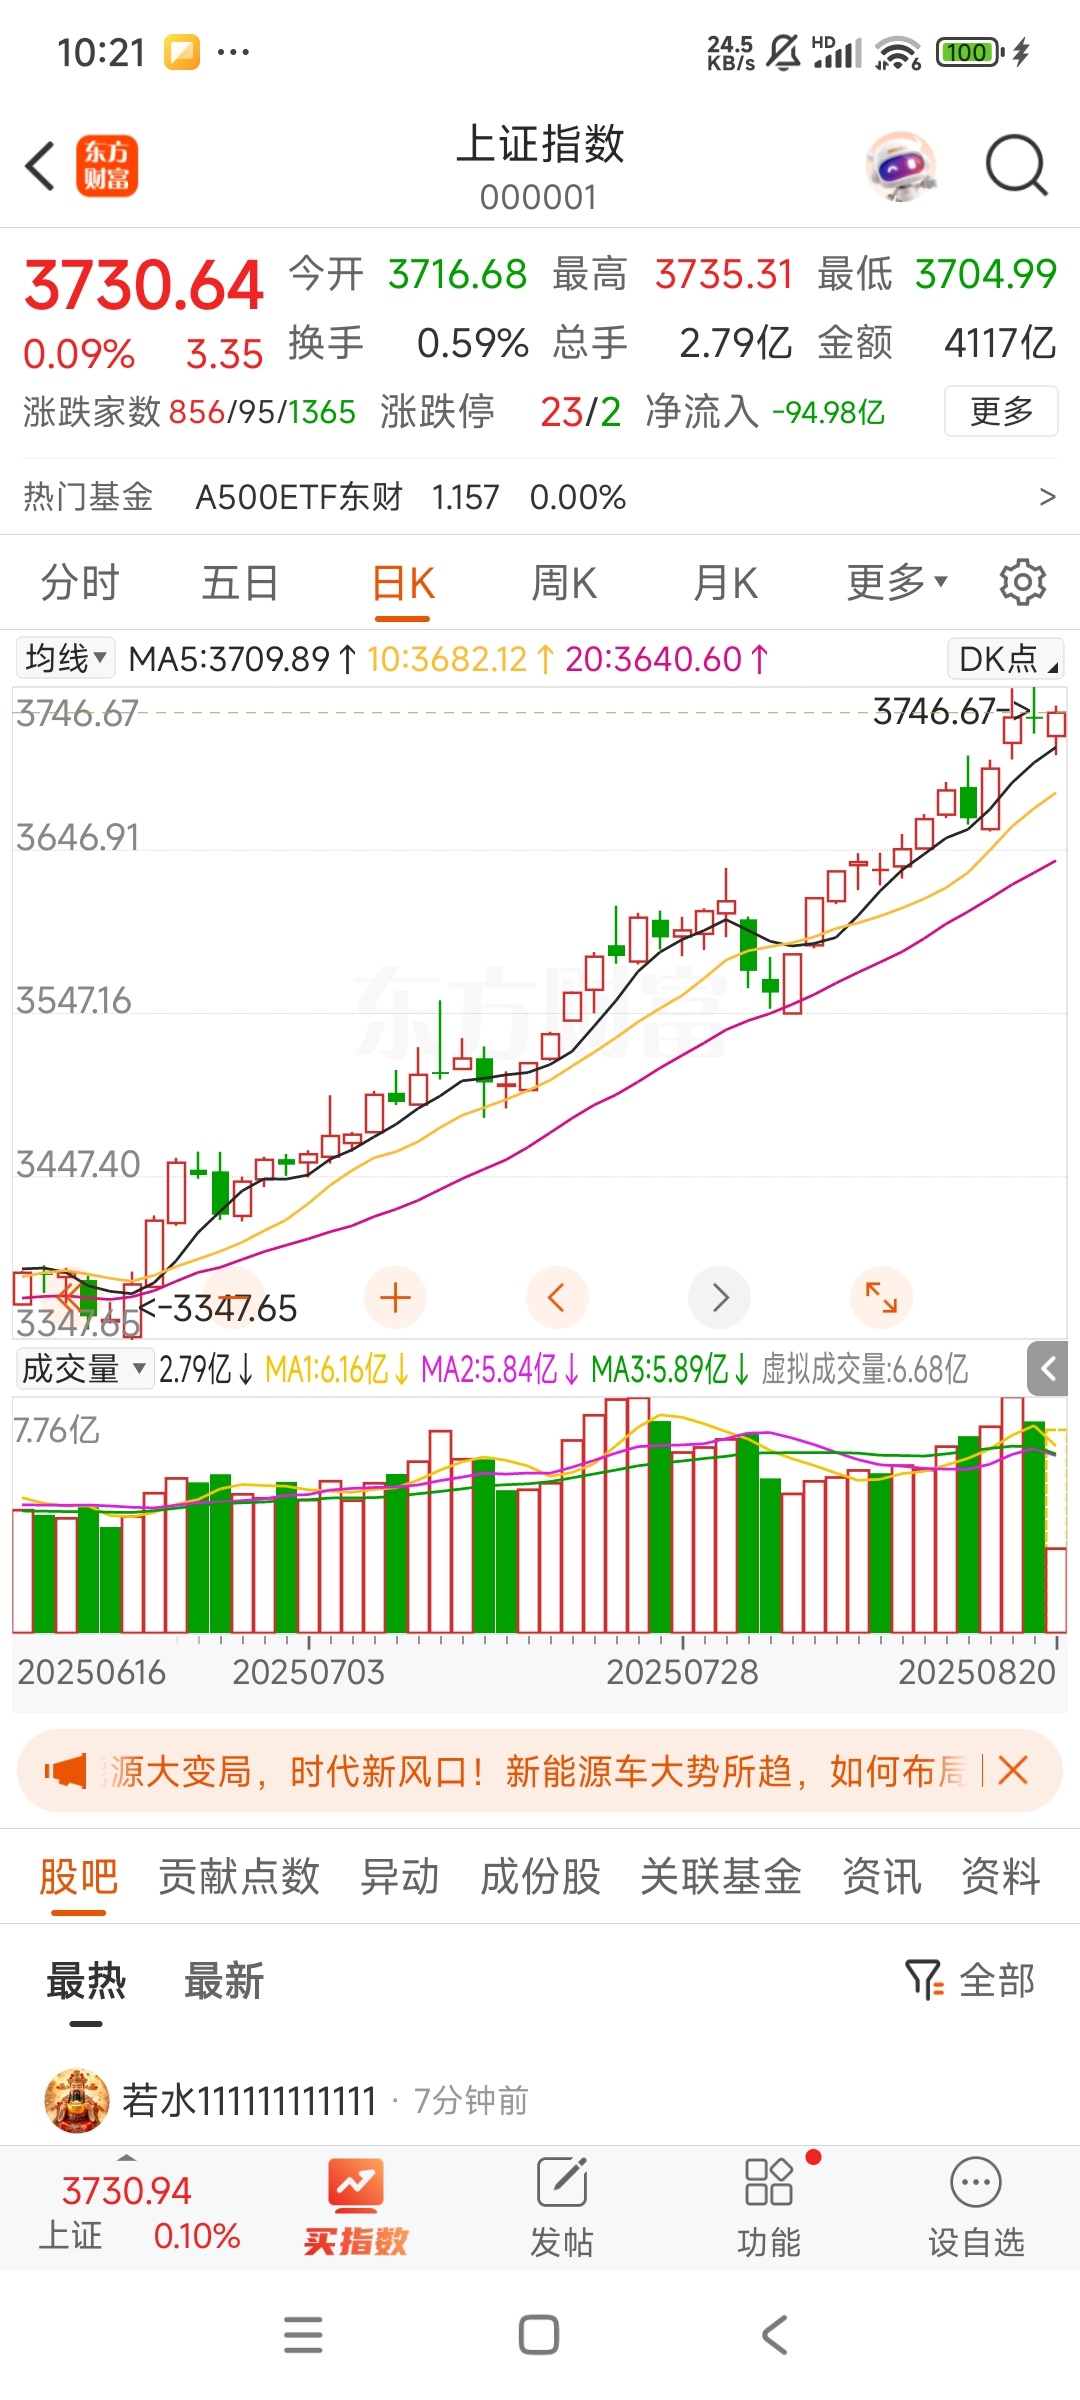Open A500ETF东财 fund link
The height and width of the screenshot is (2400, 1080).
coord(299,496)
